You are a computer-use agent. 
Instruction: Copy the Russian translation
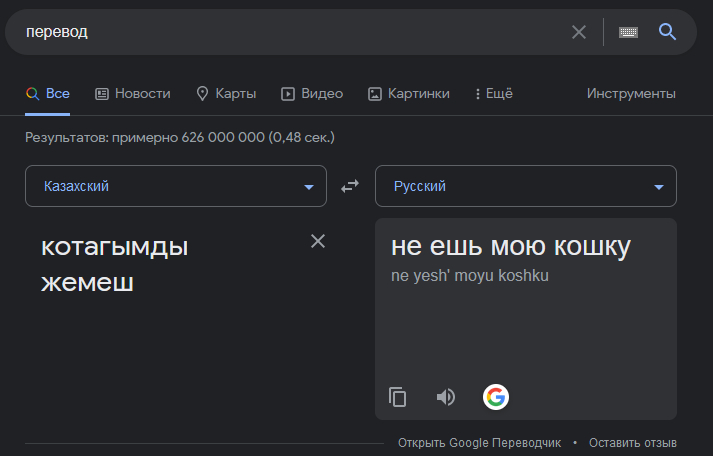tap(398, 397)
